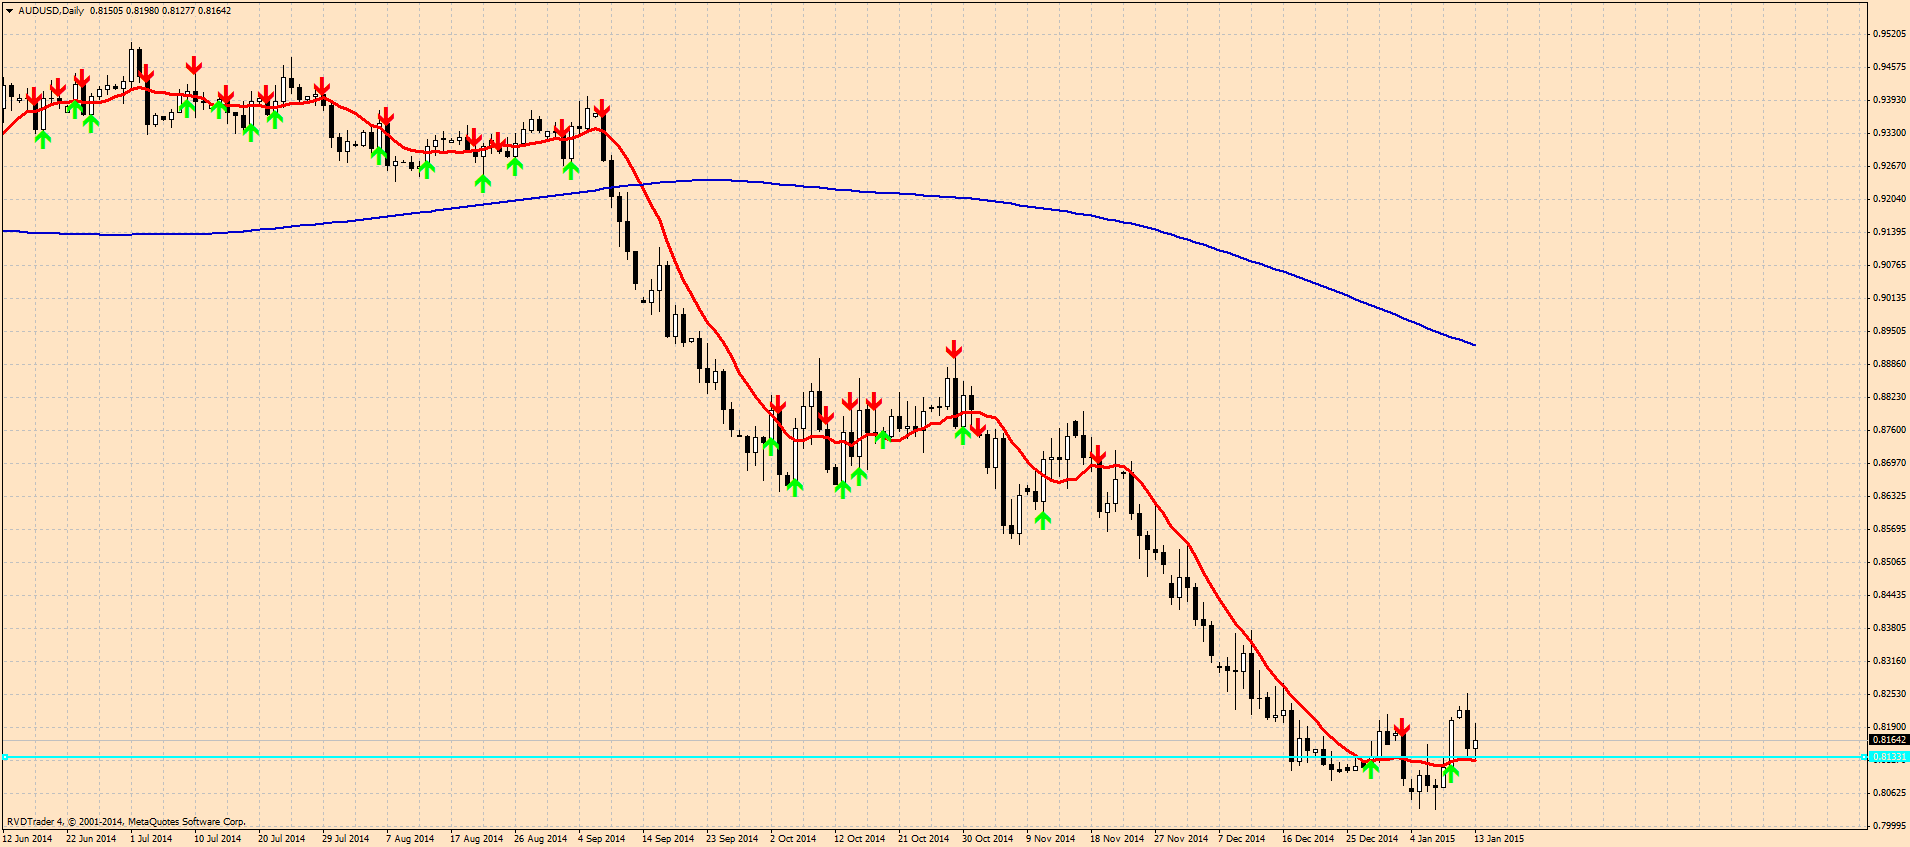Click the 12 Jun 2014 date label
Image resolution: width=1910 pixels, height=847 pixels.
pyautogui.click(x=27, y=839)
